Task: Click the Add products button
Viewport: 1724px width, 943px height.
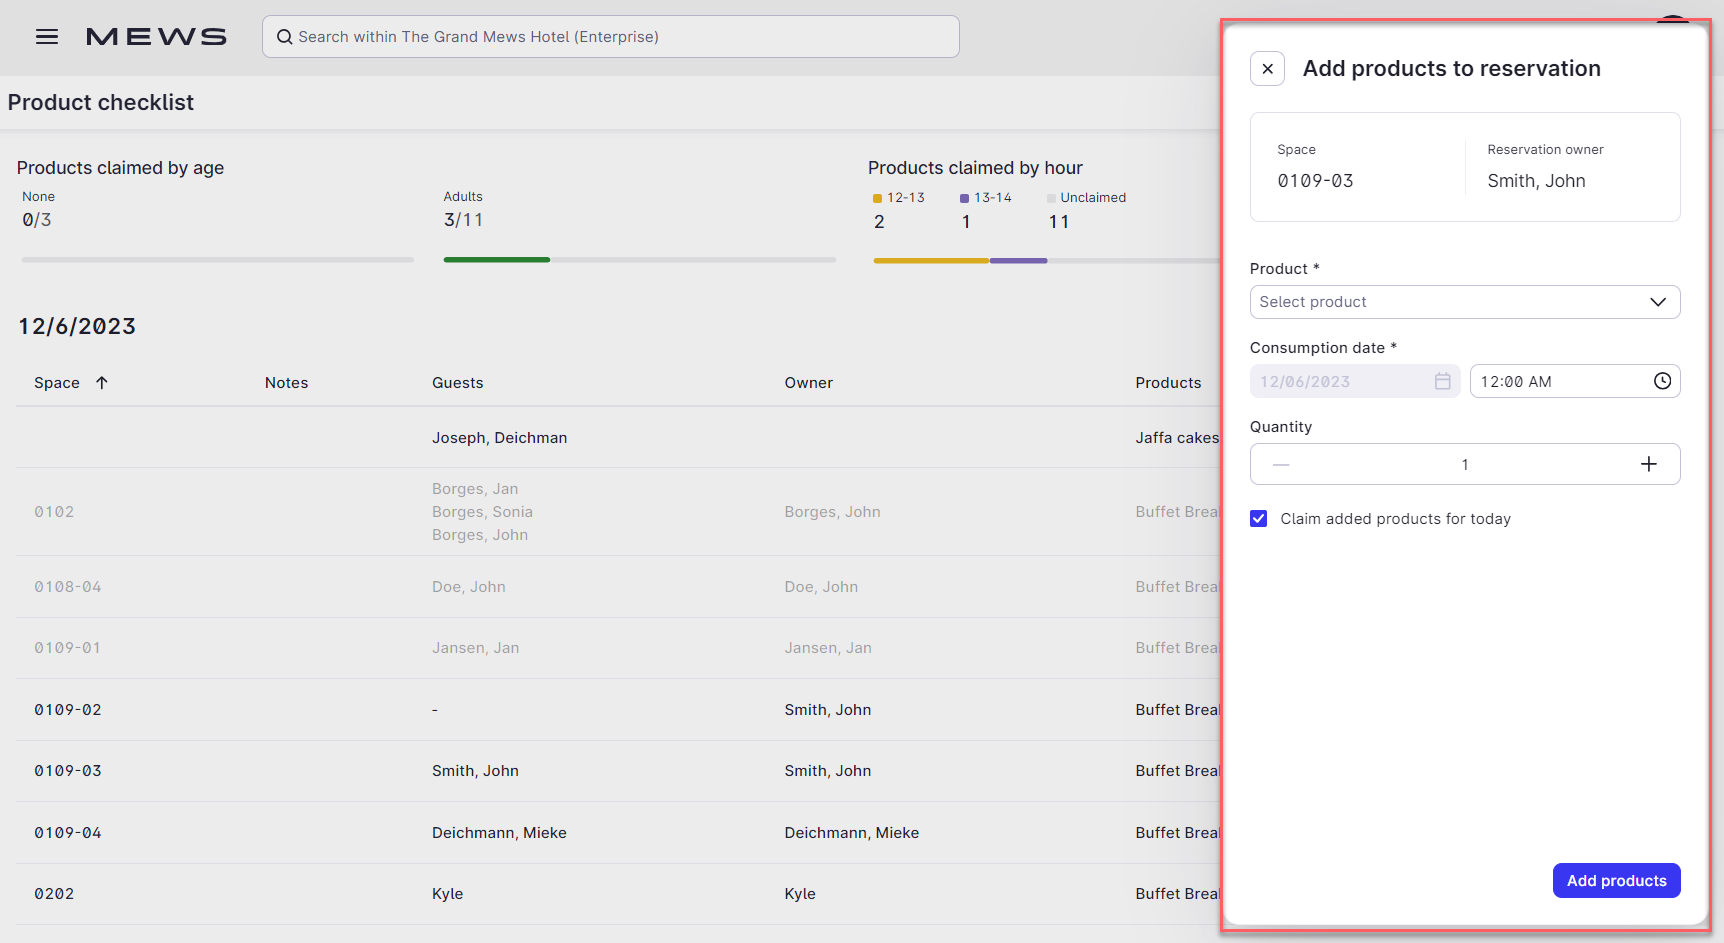Action: click(1616, 880)
